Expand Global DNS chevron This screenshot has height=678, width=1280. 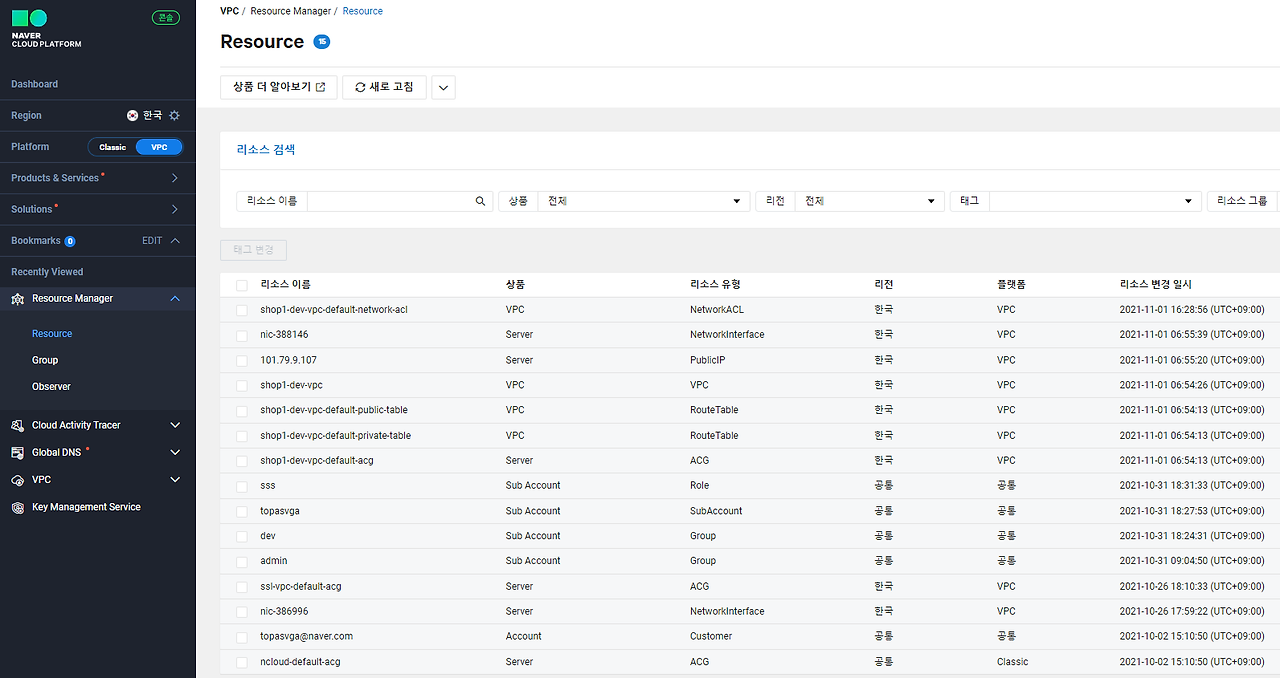tap(175, 453)
